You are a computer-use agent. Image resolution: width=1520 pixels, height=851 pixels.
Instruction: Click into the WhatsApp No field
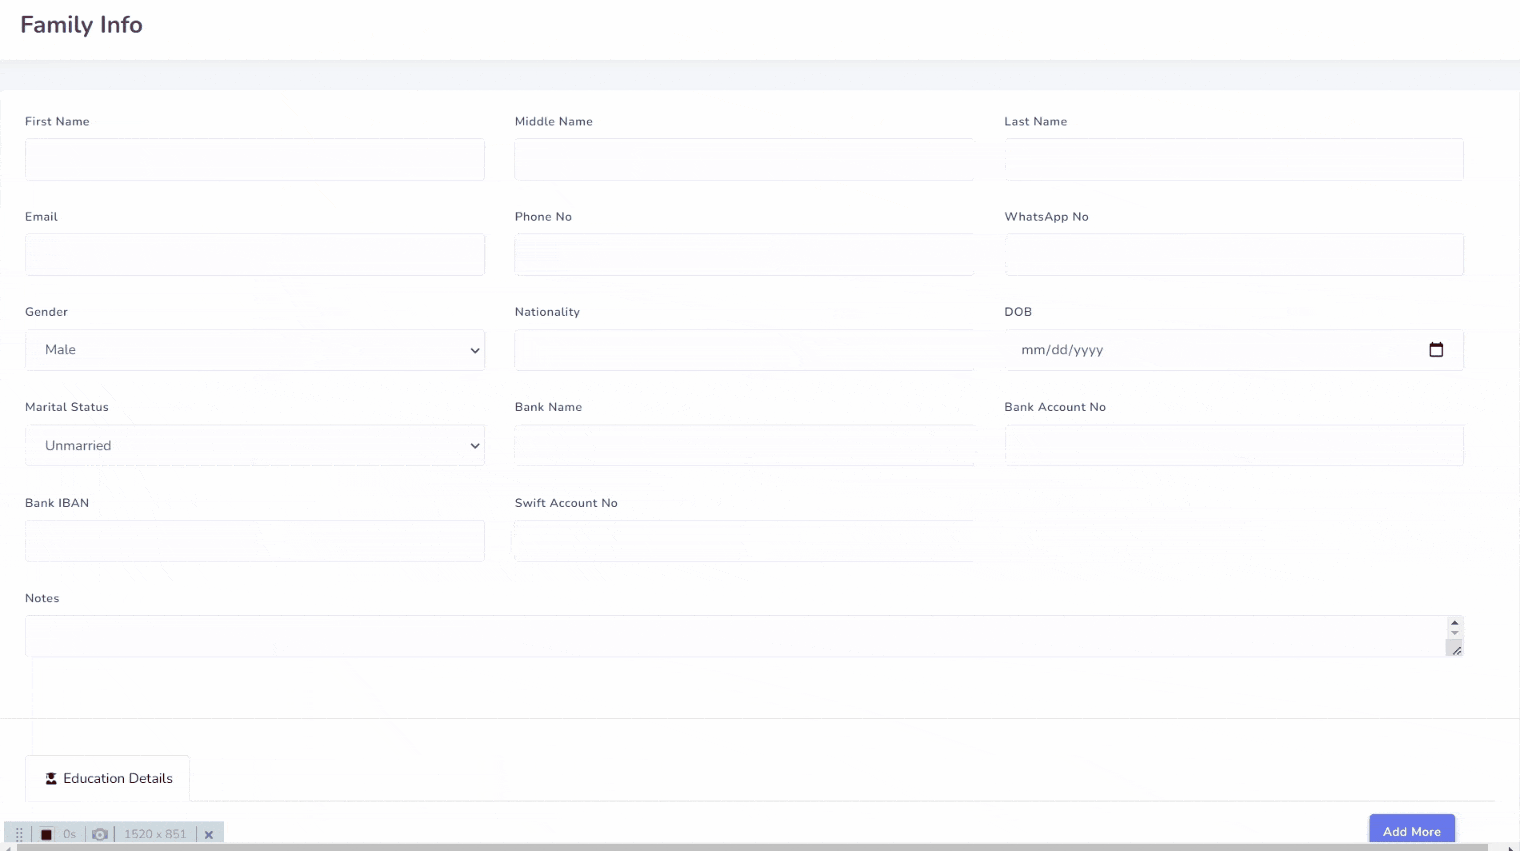(x=1234, y=254)
